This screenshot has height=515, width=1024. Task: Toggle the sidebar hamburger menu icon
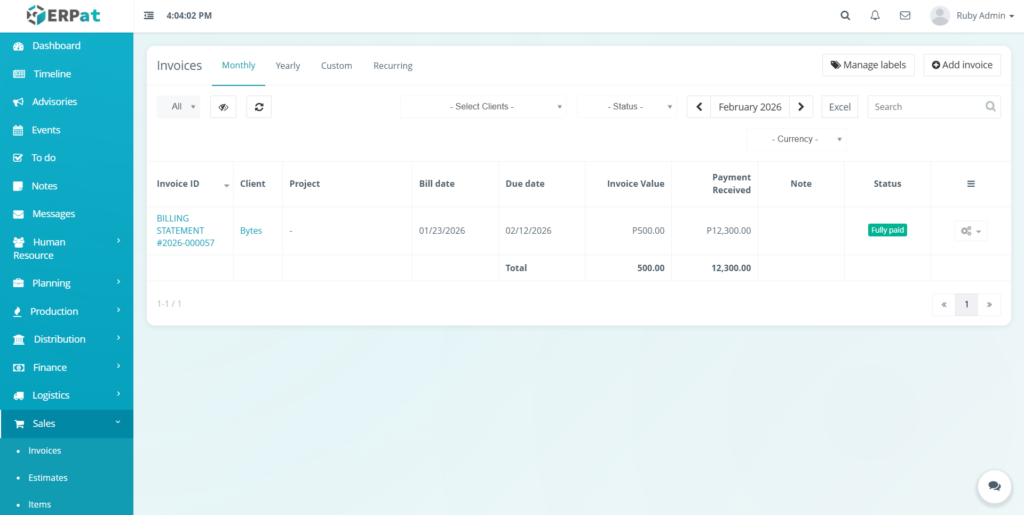pos(149,16)
